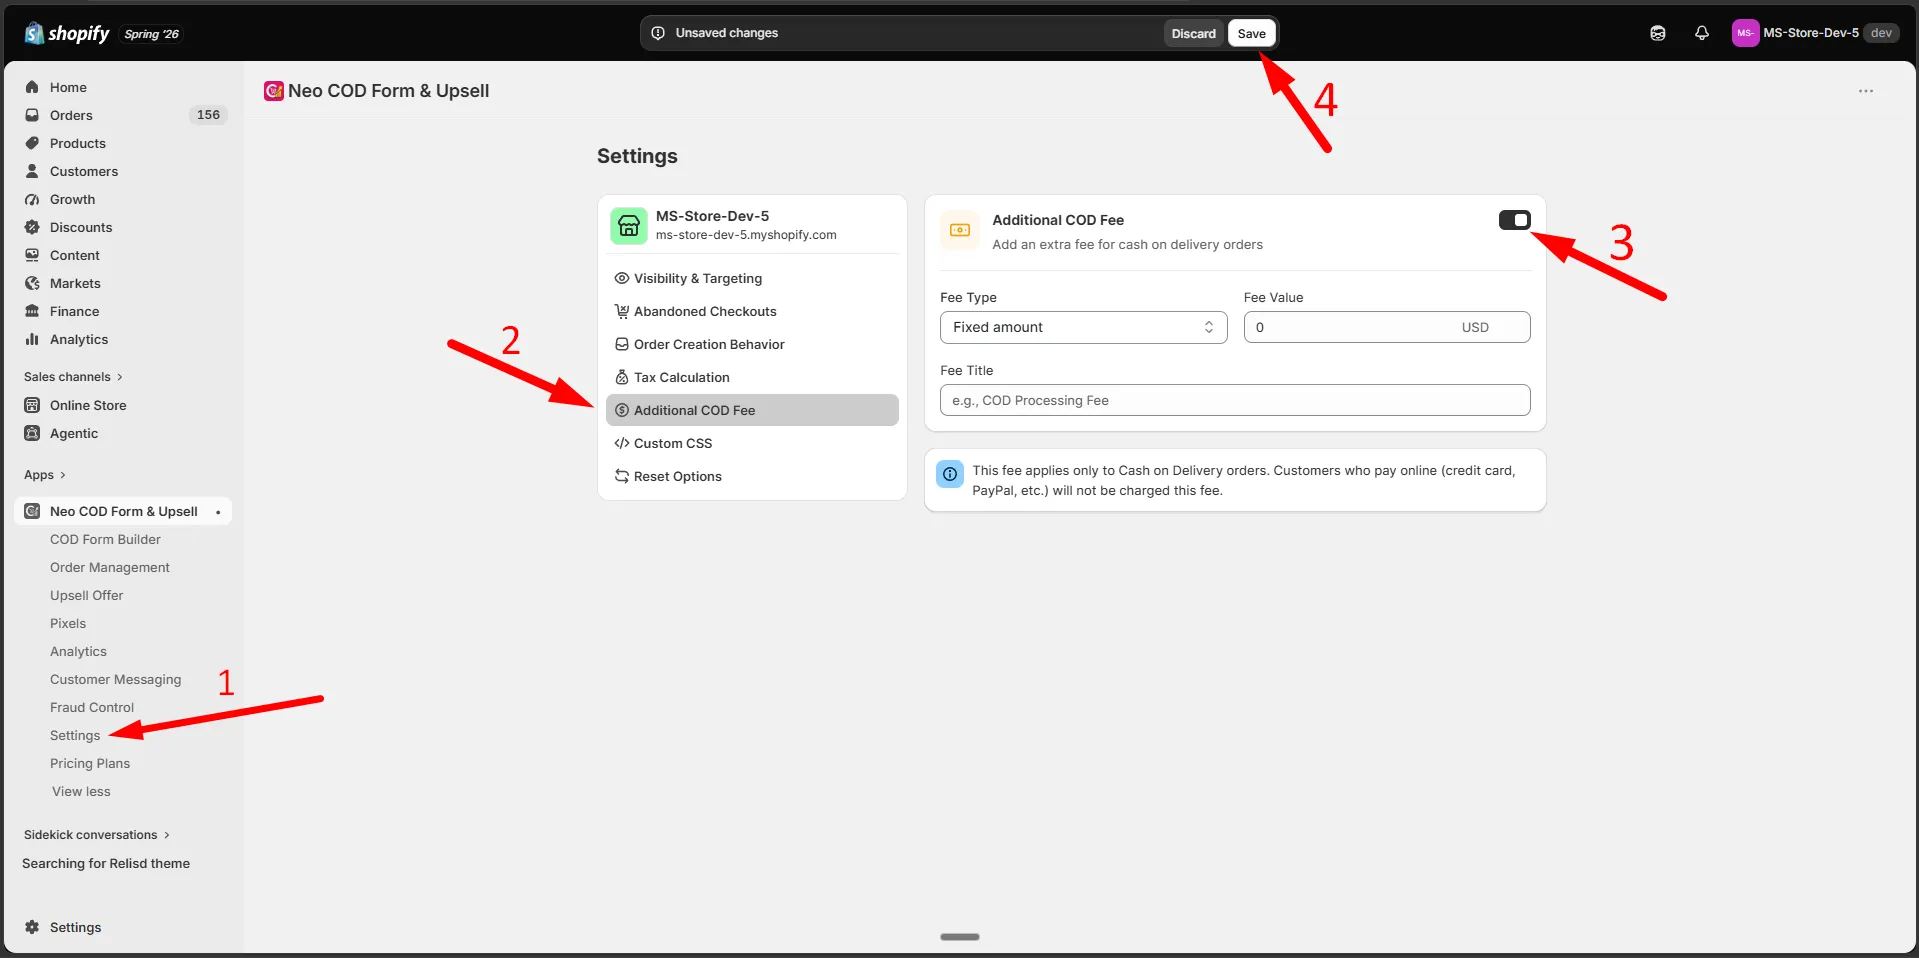Click the Neo COD Form app icon in sidebar

32,511
